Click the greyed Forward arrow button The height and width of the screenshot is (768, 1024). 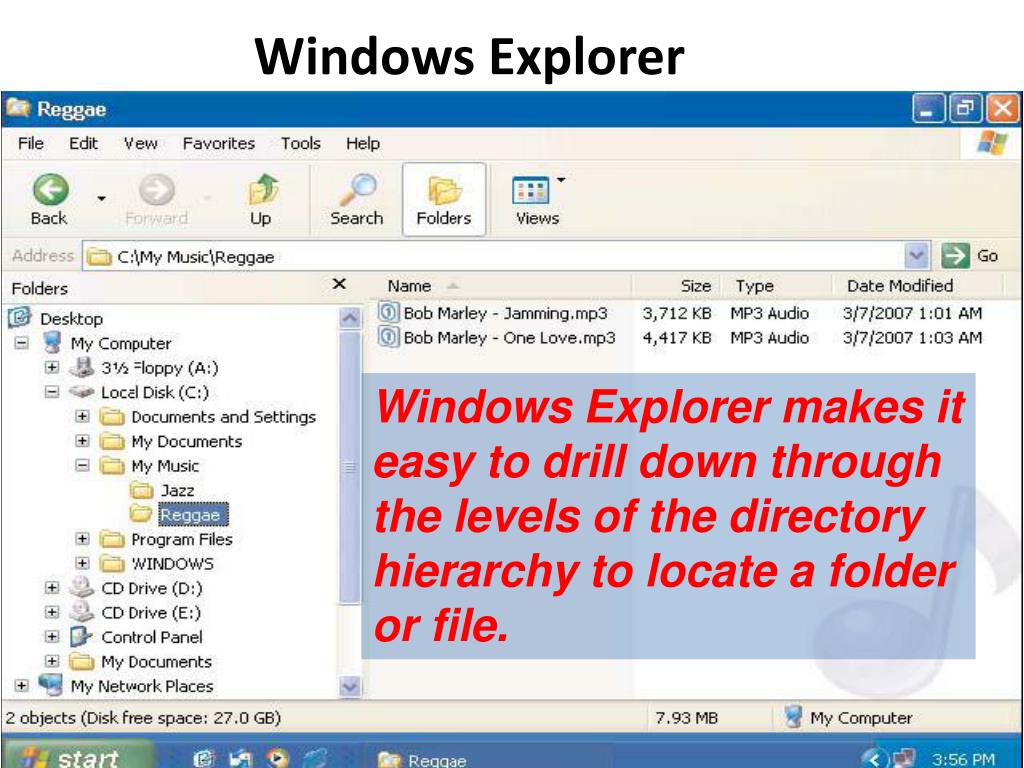(157, 190)
